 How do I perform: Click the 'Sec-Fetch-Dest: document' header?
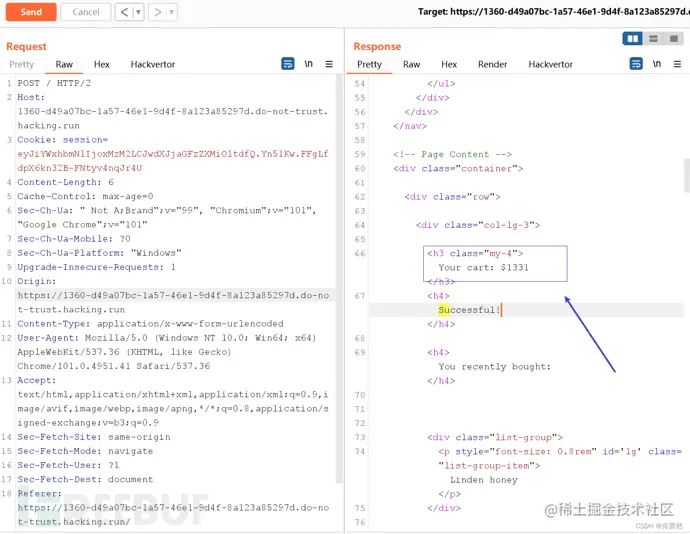(x=85, y=479)
